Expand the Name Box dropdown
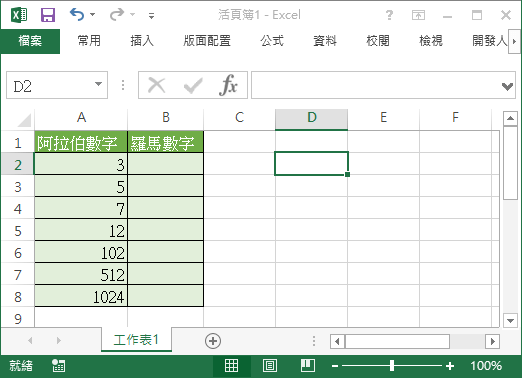522x378 pixels. coord(98,84)
